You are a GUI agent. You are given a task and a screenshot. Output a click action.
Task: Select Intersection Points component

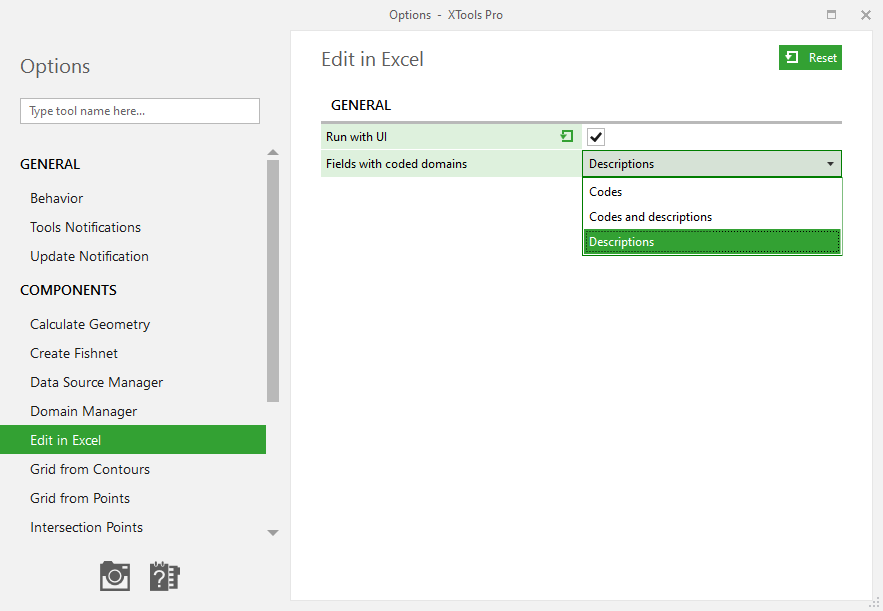click(x=86, y=527)
